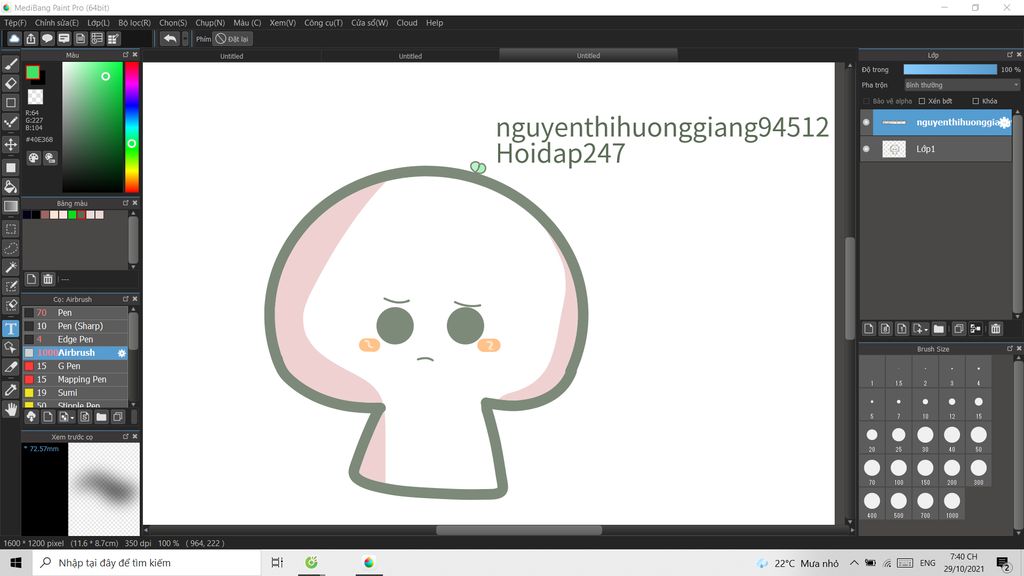Add a new layer in Layers panel
The width and height of the screenshot is (1024, 576).
pos(869,329)
